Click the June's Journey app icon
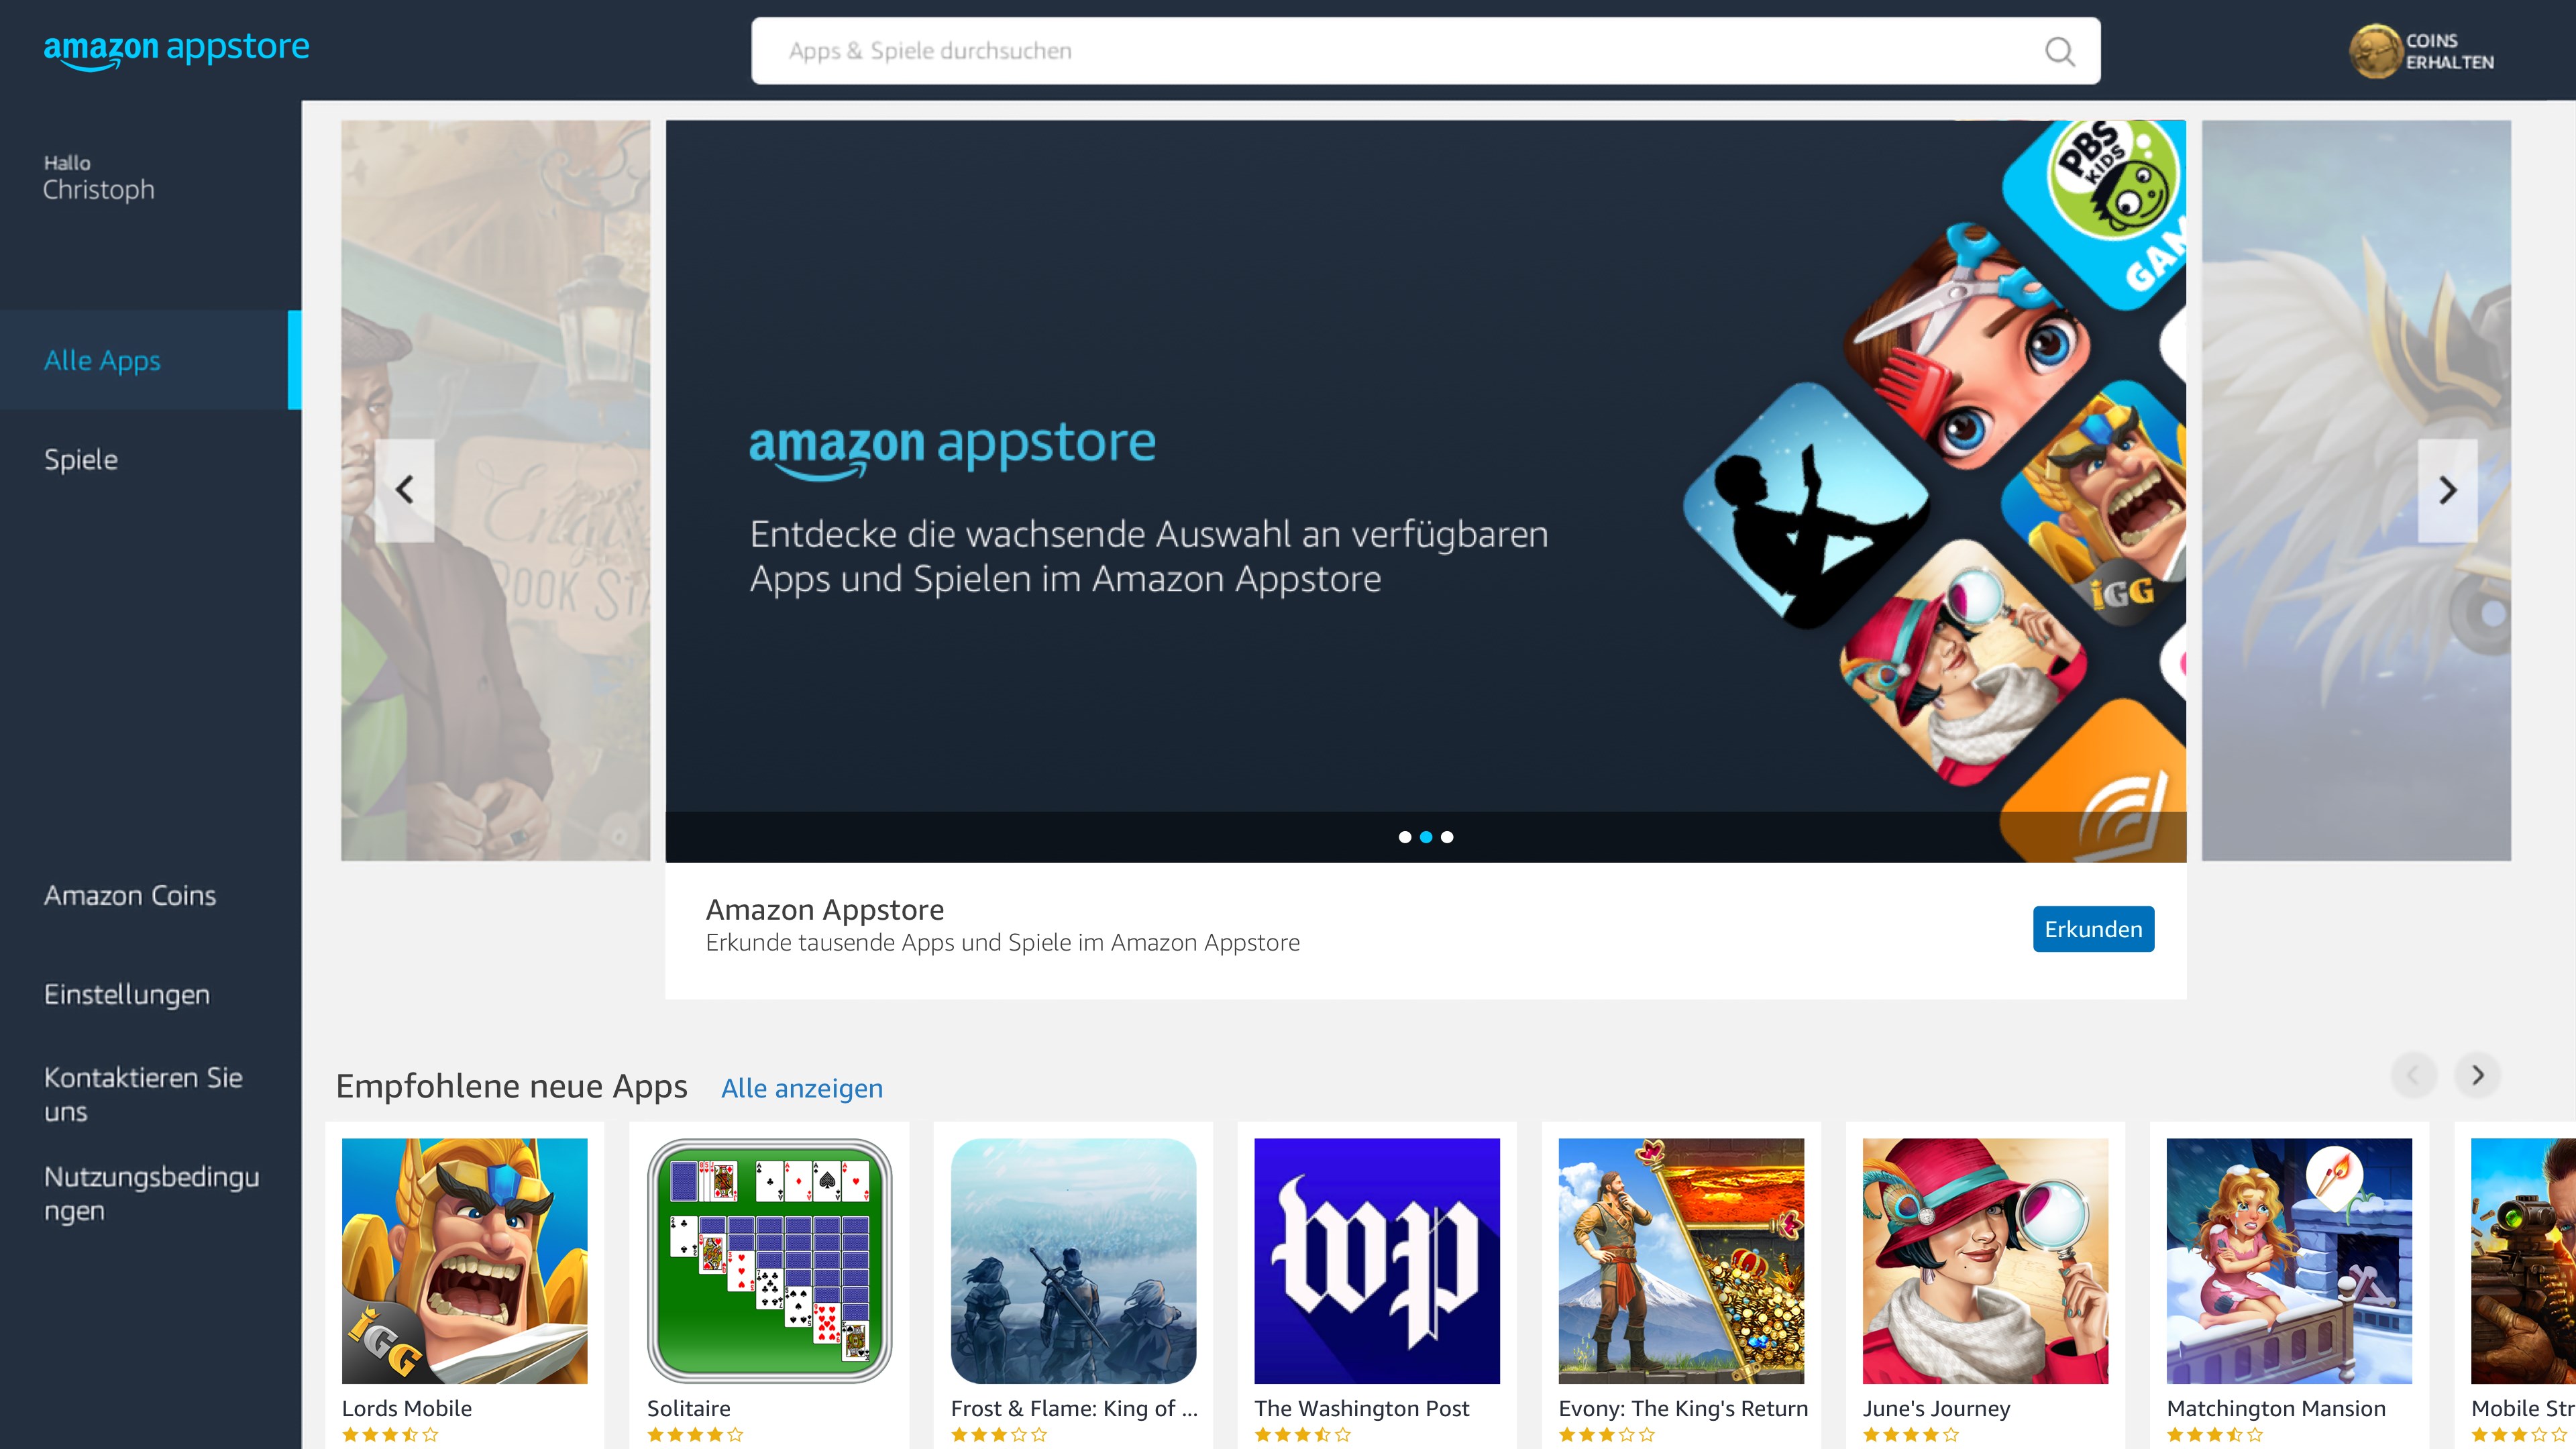The height and width of the screenshot is (1449, 2576). pyautogui.click(x=1985, y=1261)
